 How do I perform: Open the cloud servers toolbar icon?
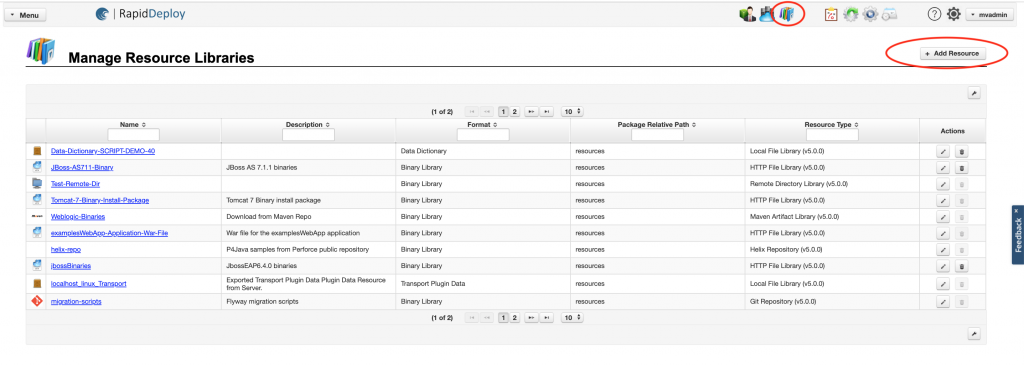(767, 14)
